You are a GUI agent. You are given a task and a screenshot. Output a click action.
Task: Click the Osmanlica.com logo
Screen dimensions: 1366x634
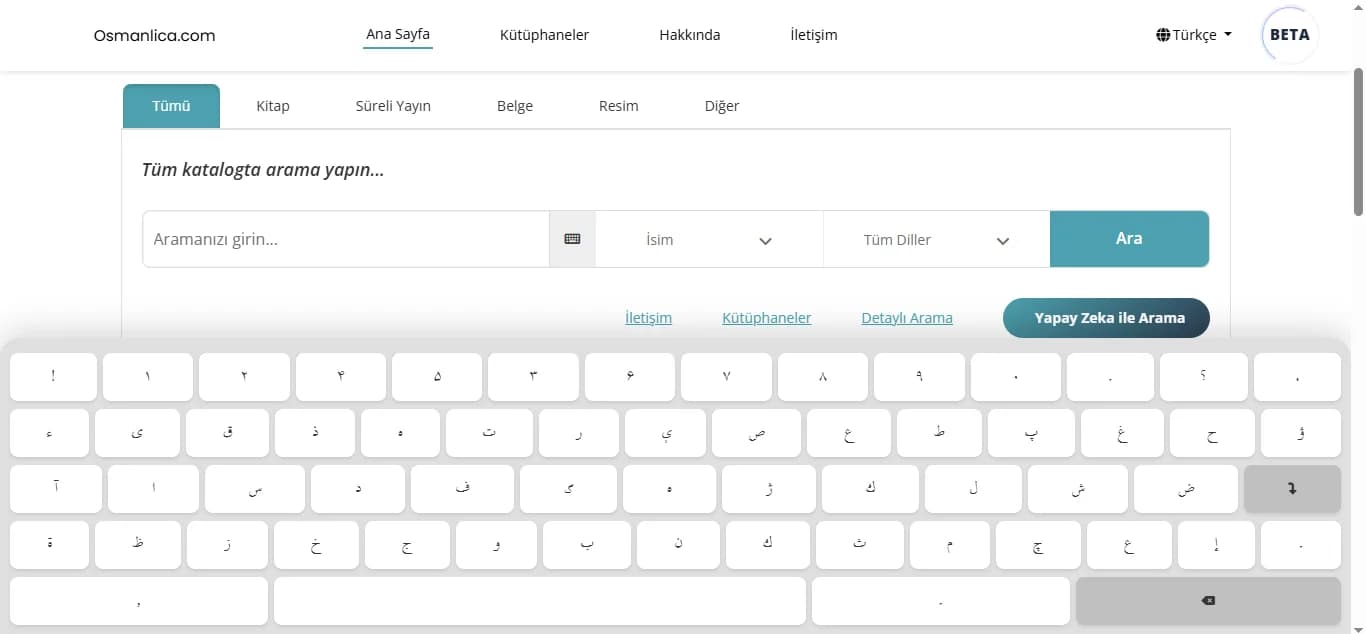[154, 35]
